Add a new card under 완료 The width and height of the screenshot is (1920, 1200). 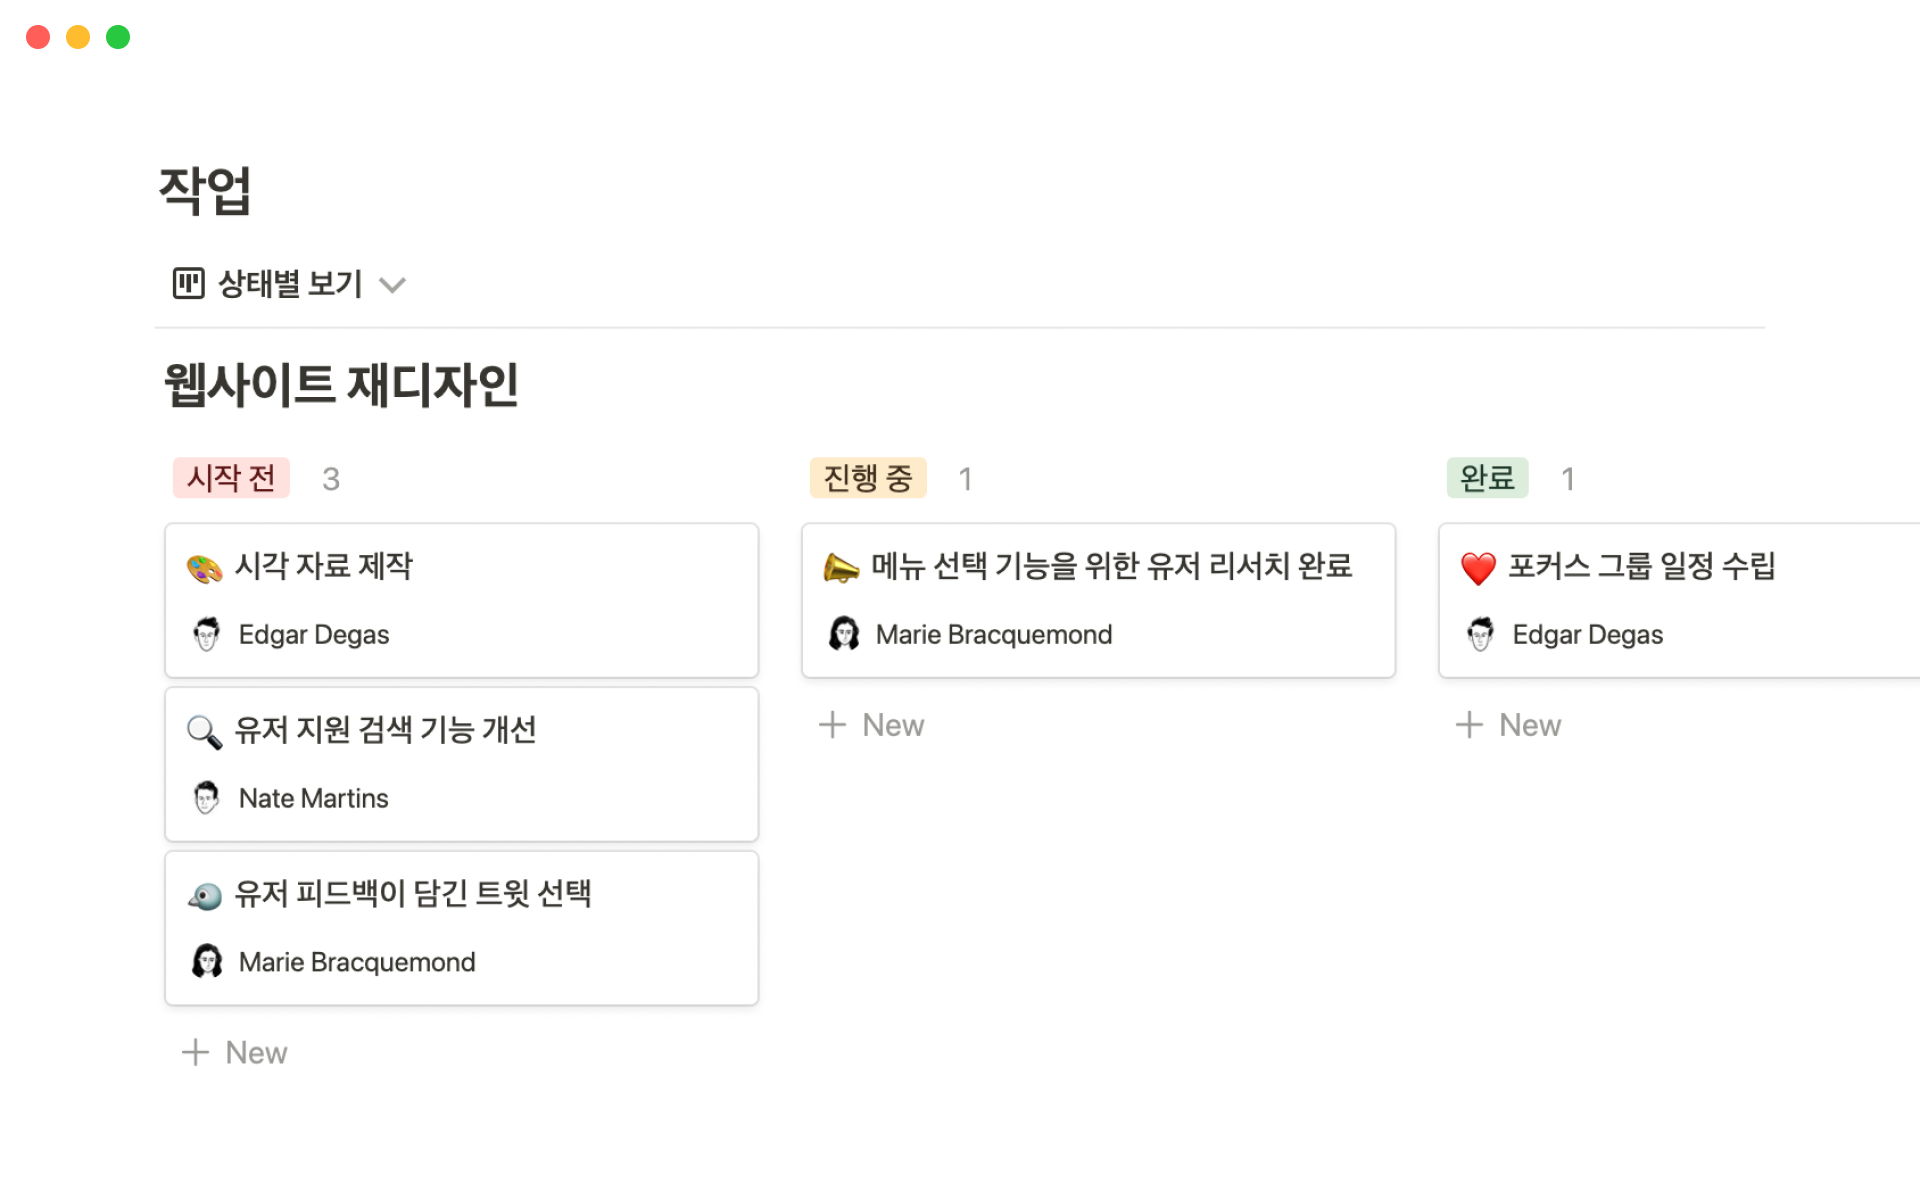click(1510, 725)
